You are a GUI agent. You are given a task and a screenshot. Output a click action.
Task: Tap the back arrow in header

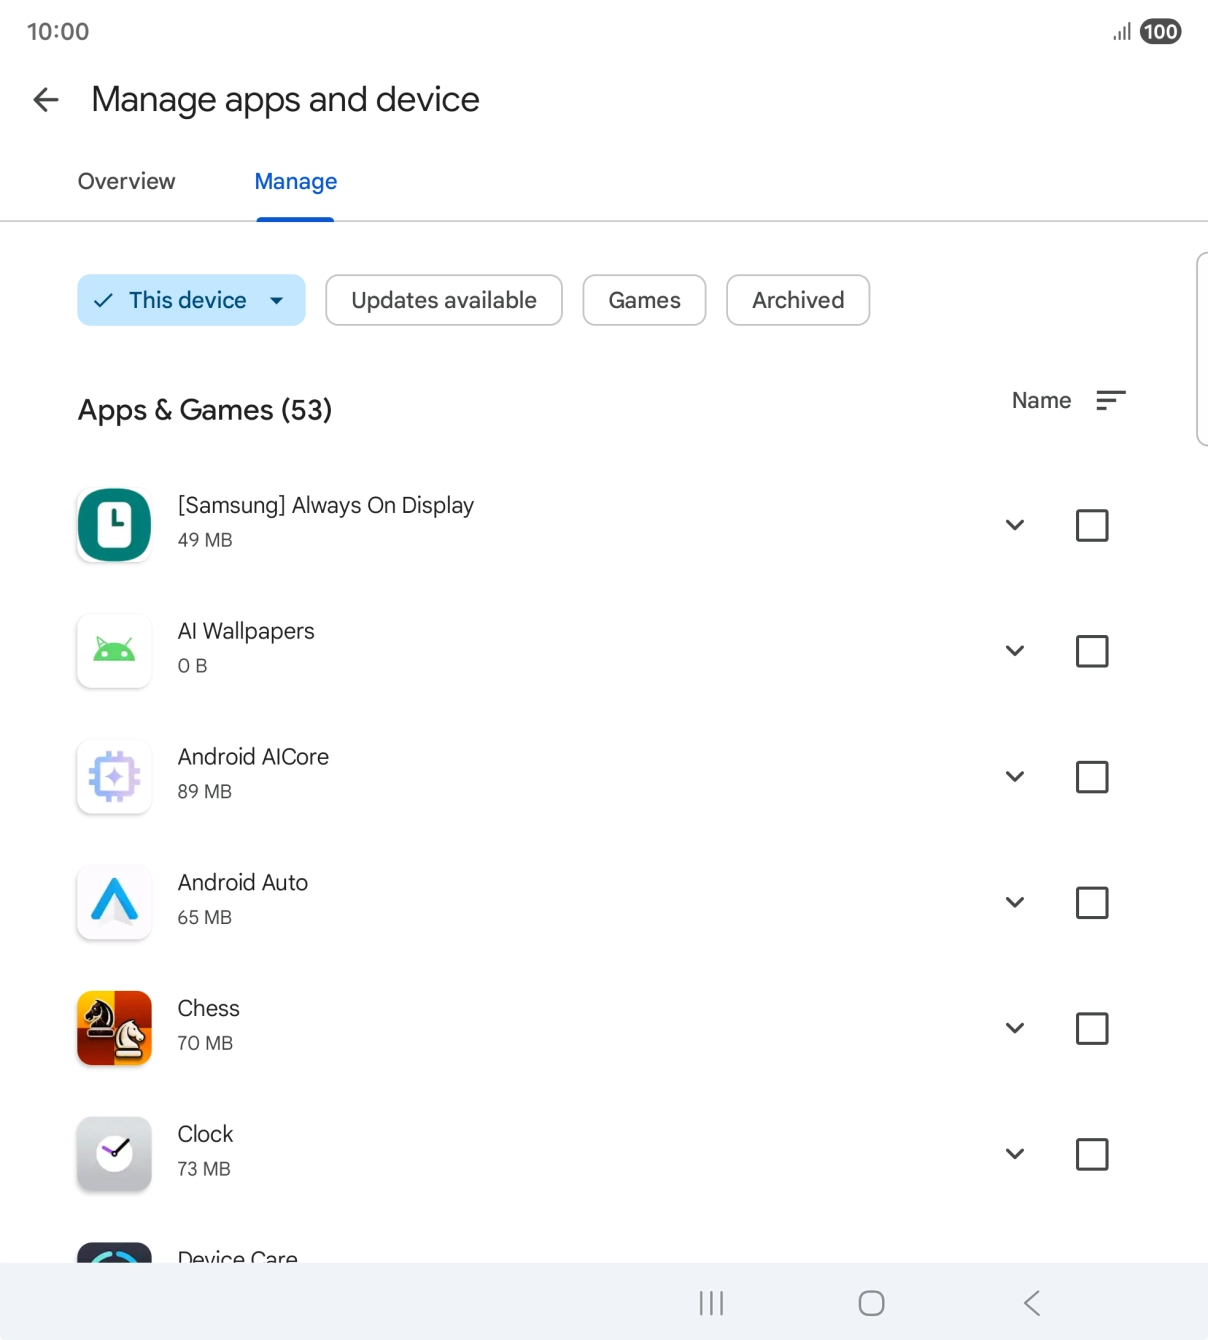coord(46,100)
